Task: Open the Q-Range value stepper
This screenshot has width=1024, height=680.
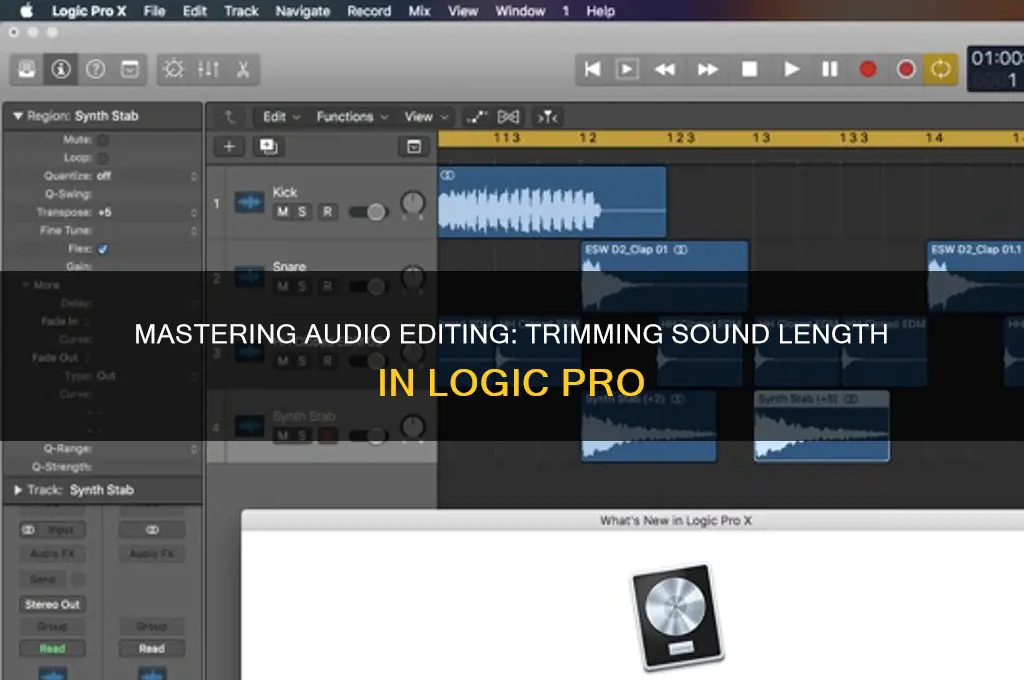Action: click(193, 449)
